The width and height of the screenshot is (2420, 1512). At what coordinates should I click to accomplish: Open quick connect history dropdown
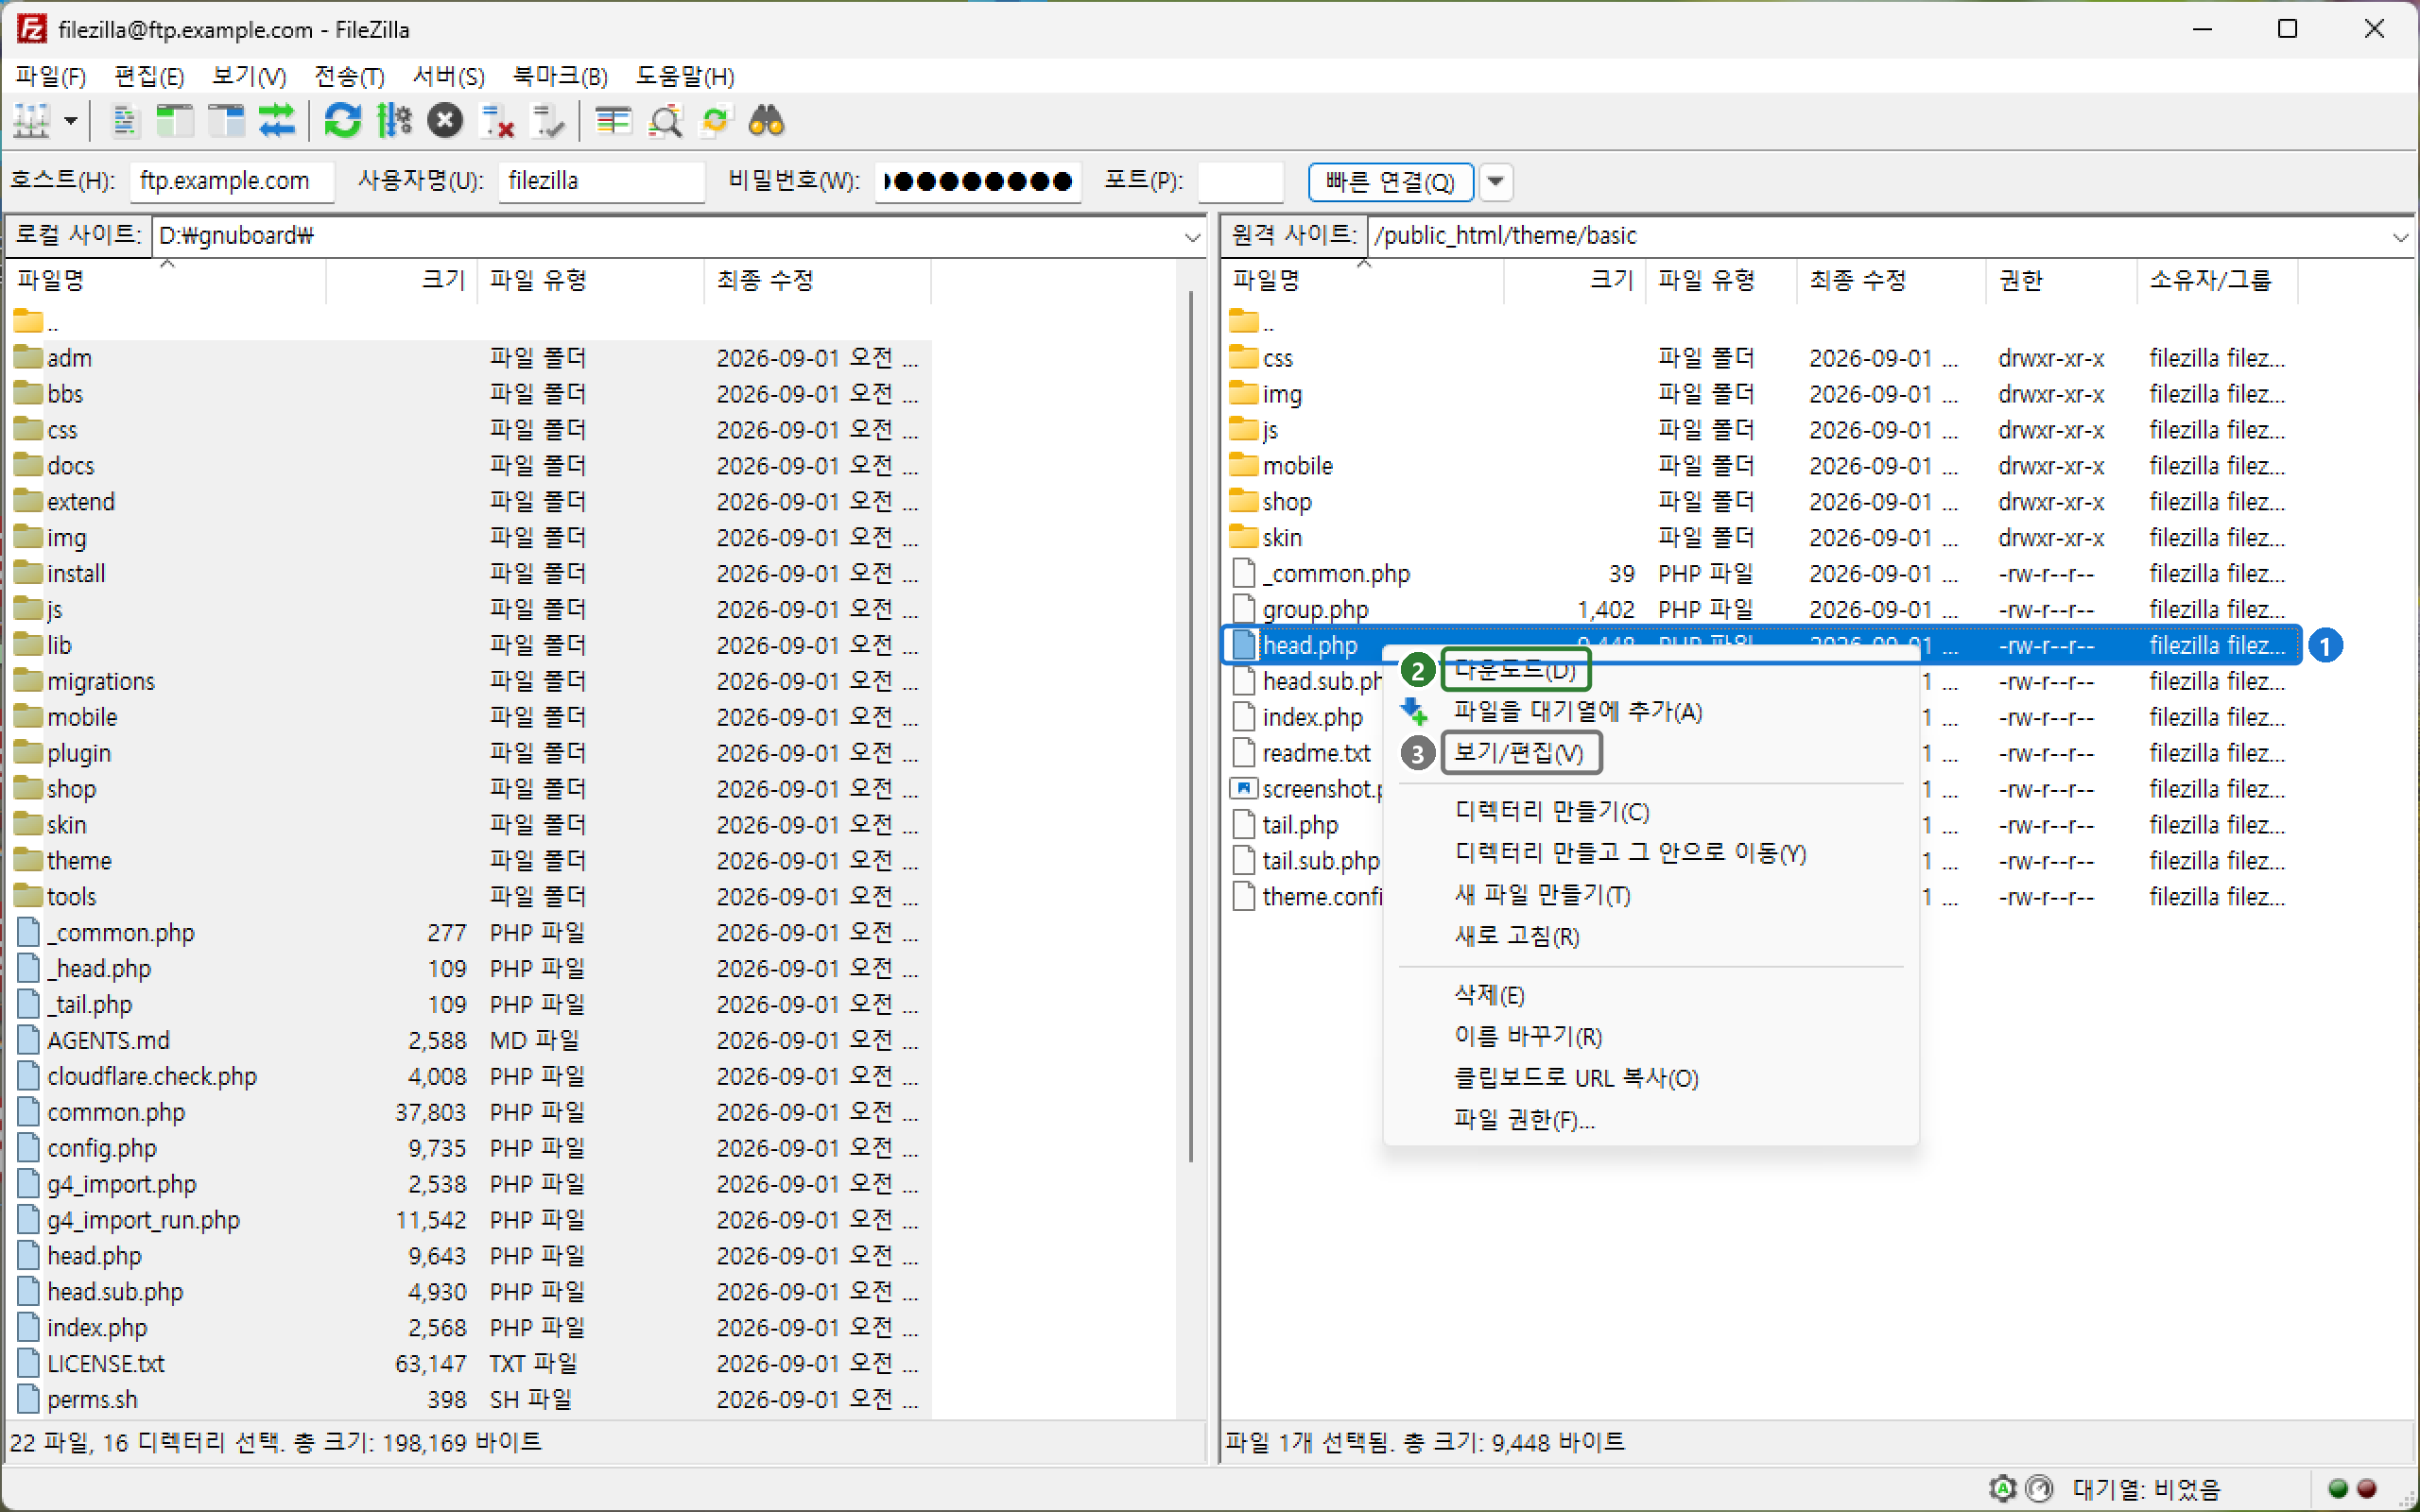pyautogui.click(x=1495, y=181)
